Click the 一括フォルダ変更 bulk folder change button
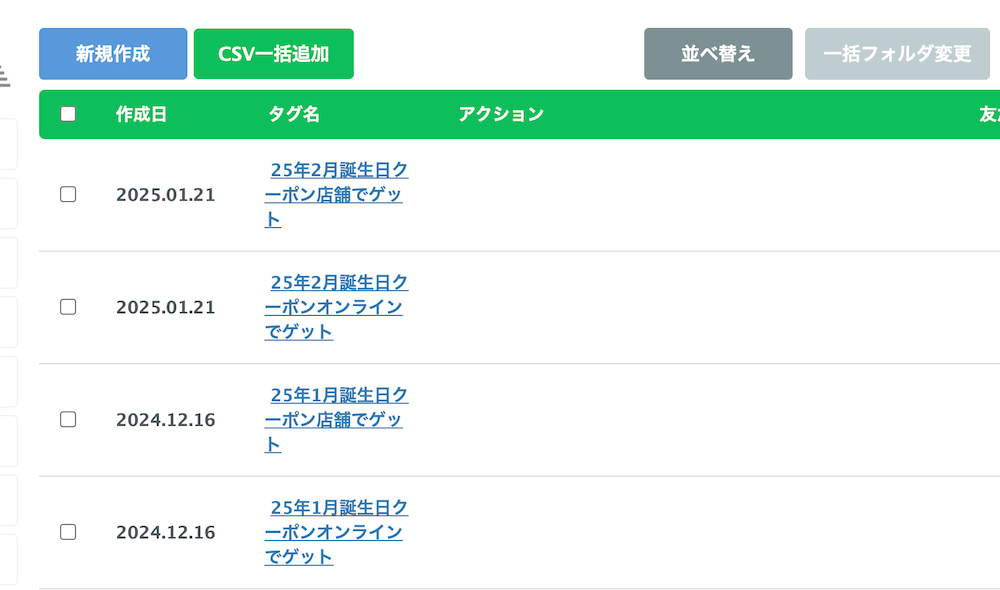 [x=897, y=54]
